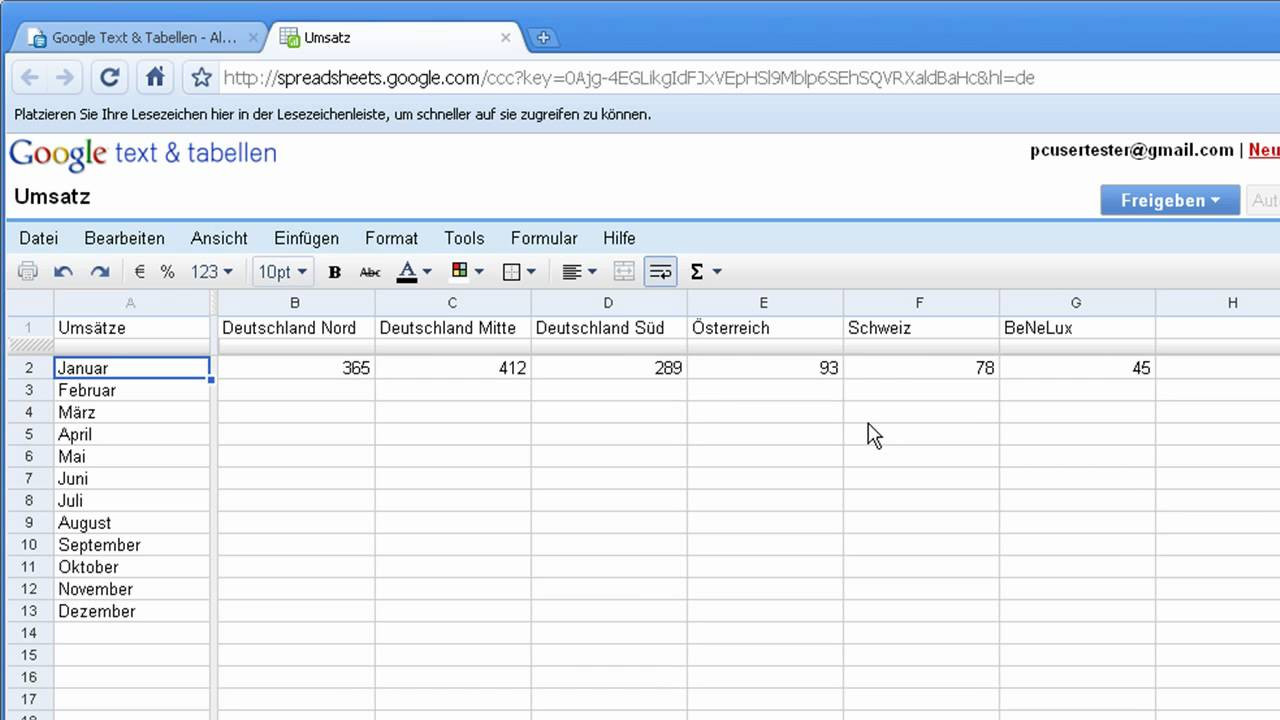Select cell with value 78
Screen dimensions: 1280x720
click(x=920, y=368)
